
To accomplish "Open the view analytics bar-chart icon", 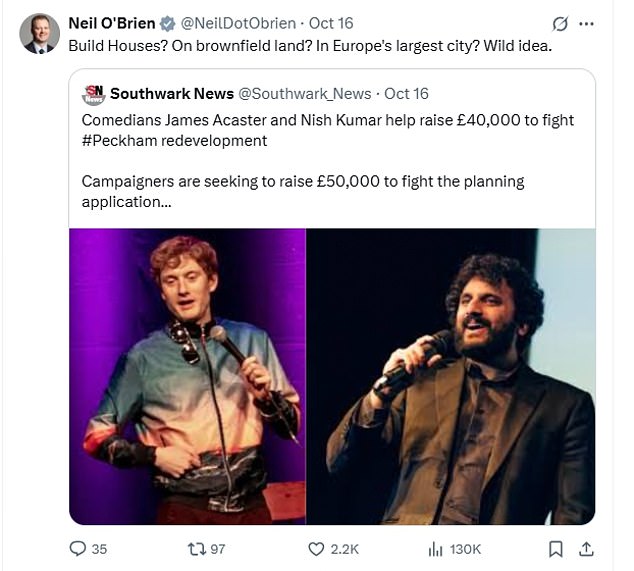I will (436, 549).
